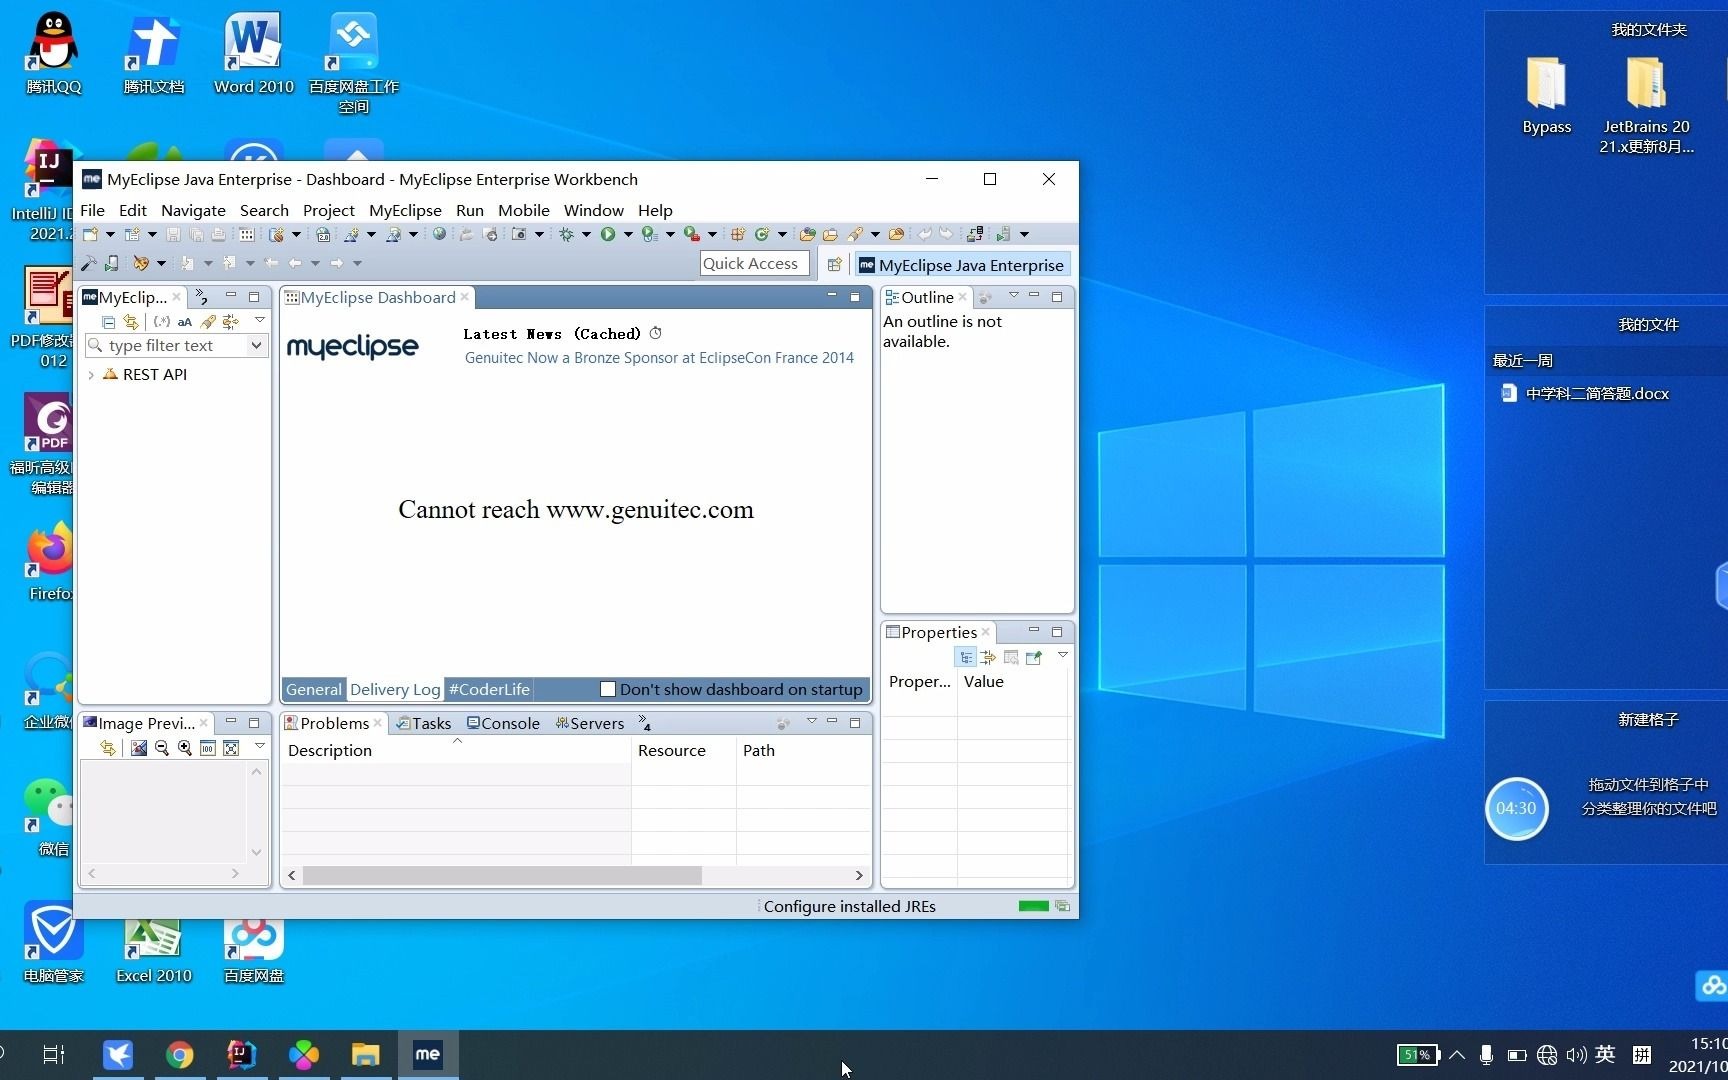Switch to the Console tab
1728x1080 pixels.
click(504, 723)
